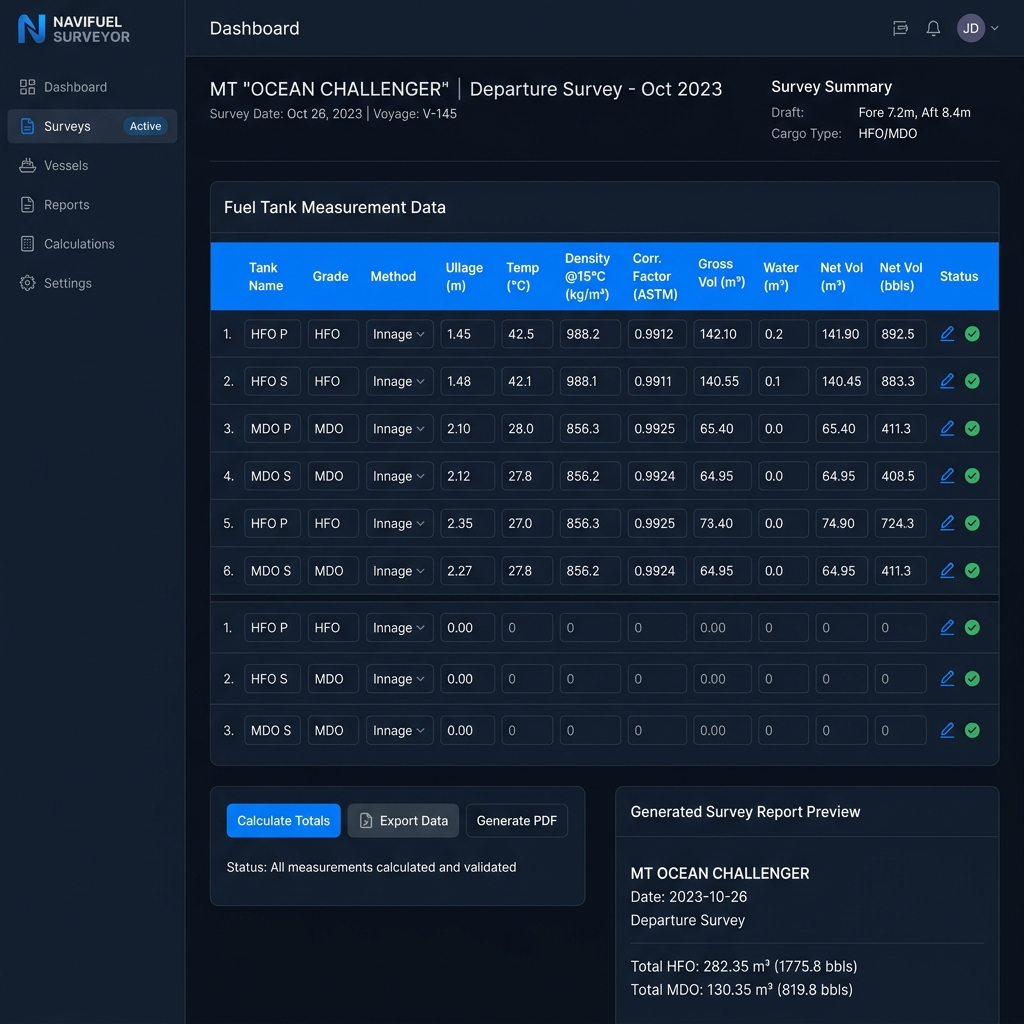
Task: Open Method dropdown in empty HFO S row
Action: click(x=399, y=679)
